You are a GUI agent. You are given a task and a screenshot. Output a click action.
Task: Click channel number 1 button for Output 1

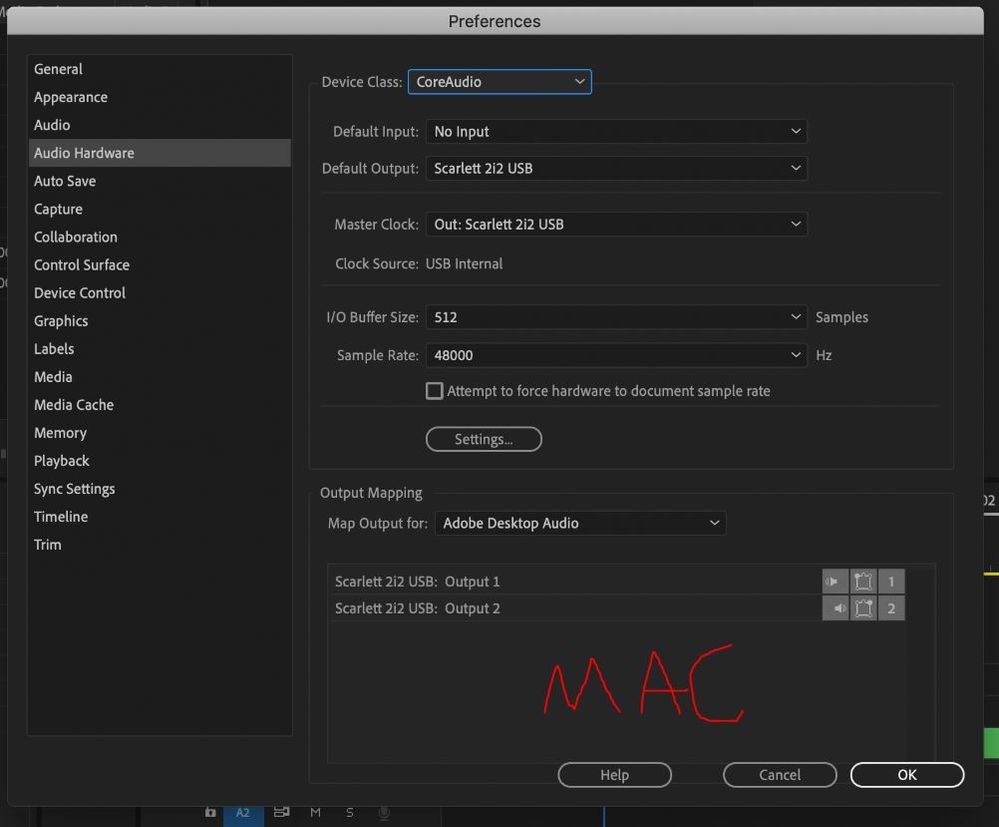tap(891, 581)
